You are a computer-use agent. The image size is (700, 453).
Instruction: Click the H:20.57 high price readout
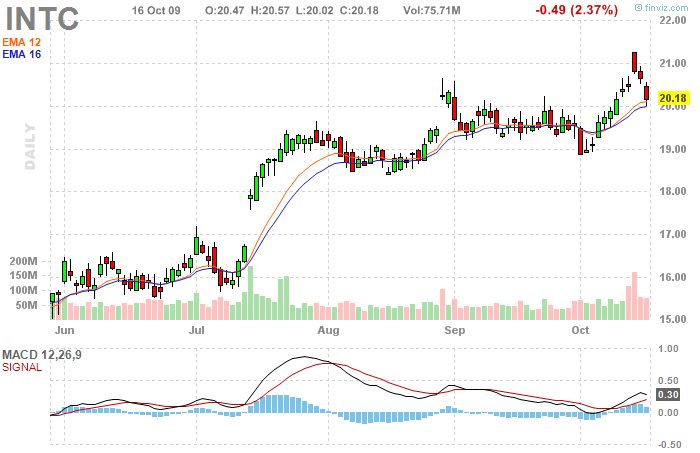click(271, 9)
